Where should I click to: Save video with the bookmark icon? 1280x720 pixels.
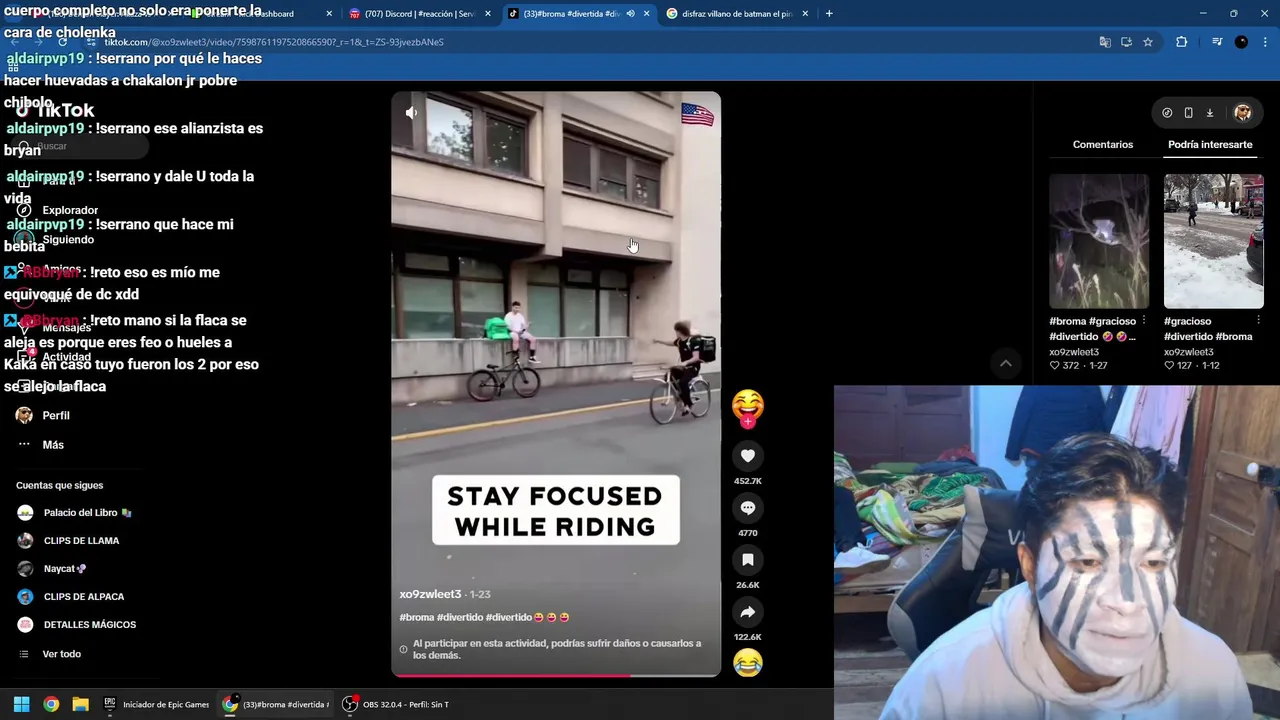[747, 560]
